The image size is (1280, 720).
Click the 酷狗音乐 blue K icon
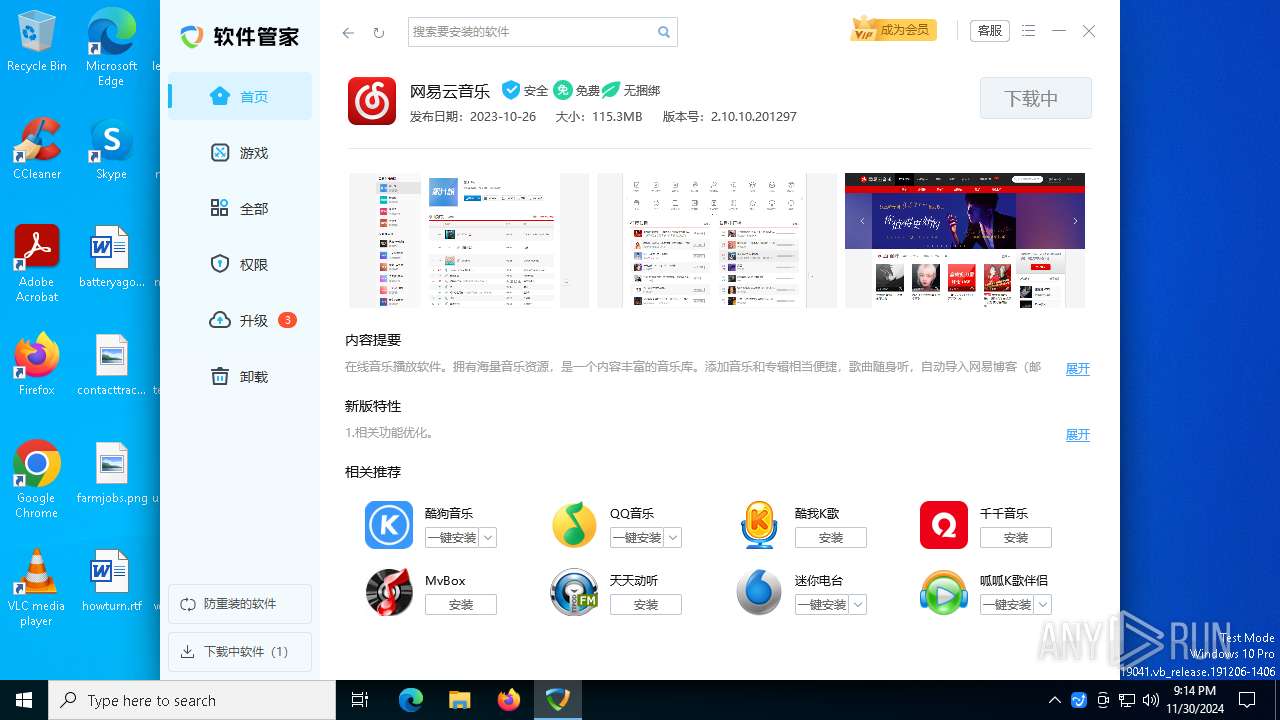point(389,525)
